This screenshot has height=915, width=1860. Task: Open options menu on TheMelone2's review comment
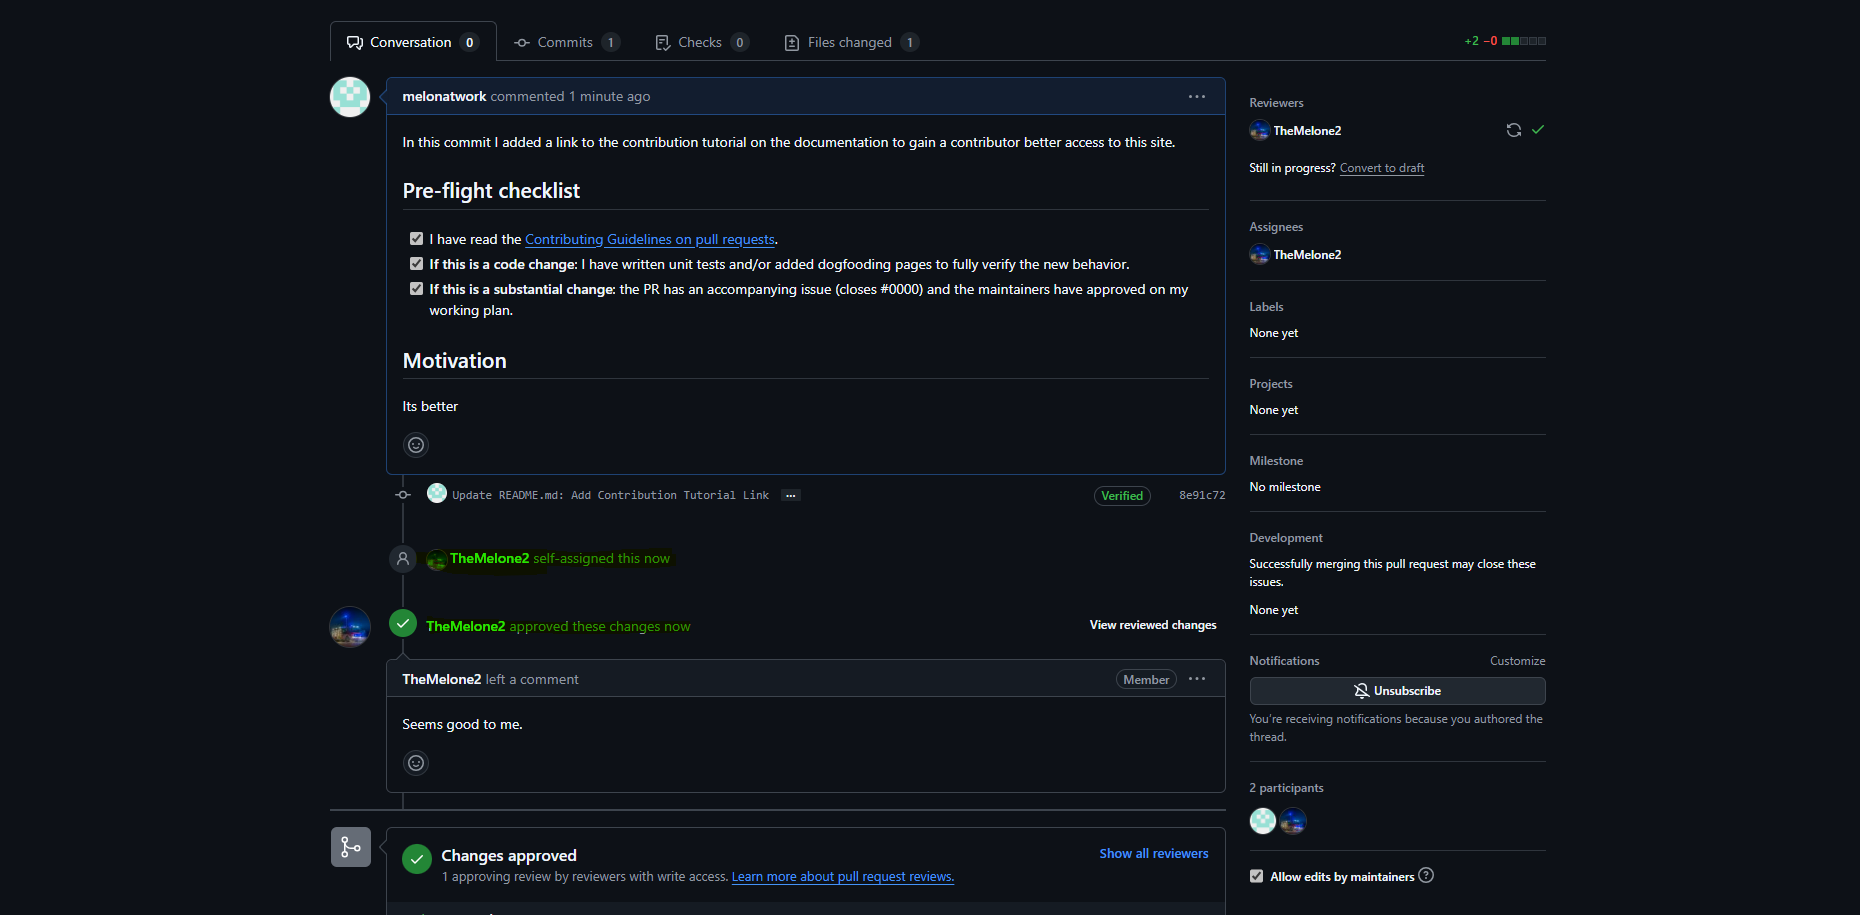1196,679
